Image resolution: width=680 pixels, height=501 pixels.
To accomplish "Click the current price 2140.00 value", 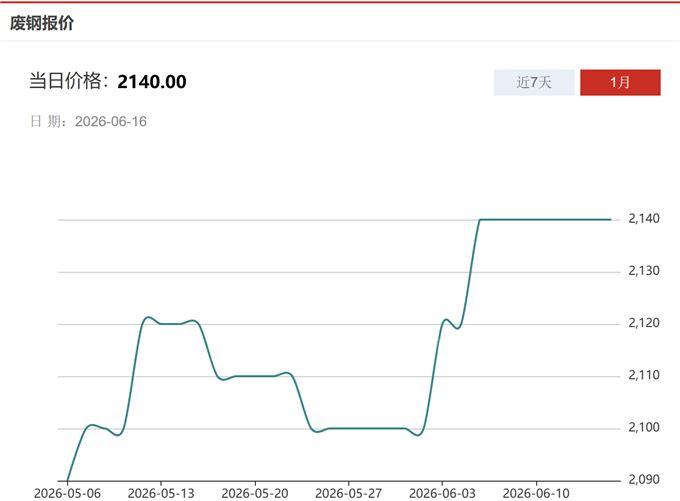I will (x=152, y=82).
